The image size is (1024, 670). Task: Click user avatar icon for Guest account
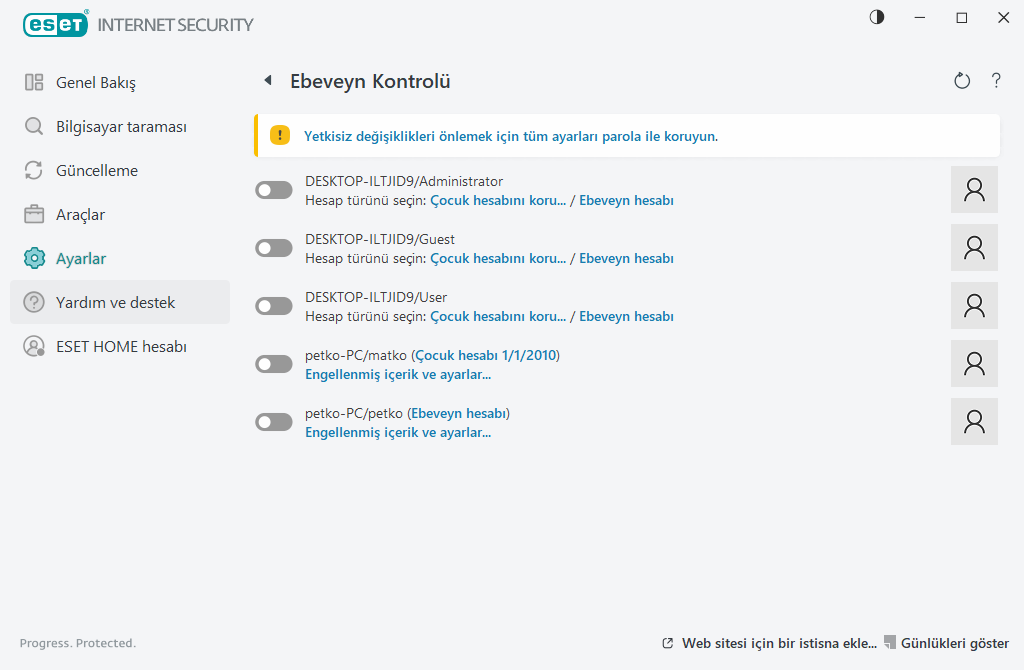(974, 247)
